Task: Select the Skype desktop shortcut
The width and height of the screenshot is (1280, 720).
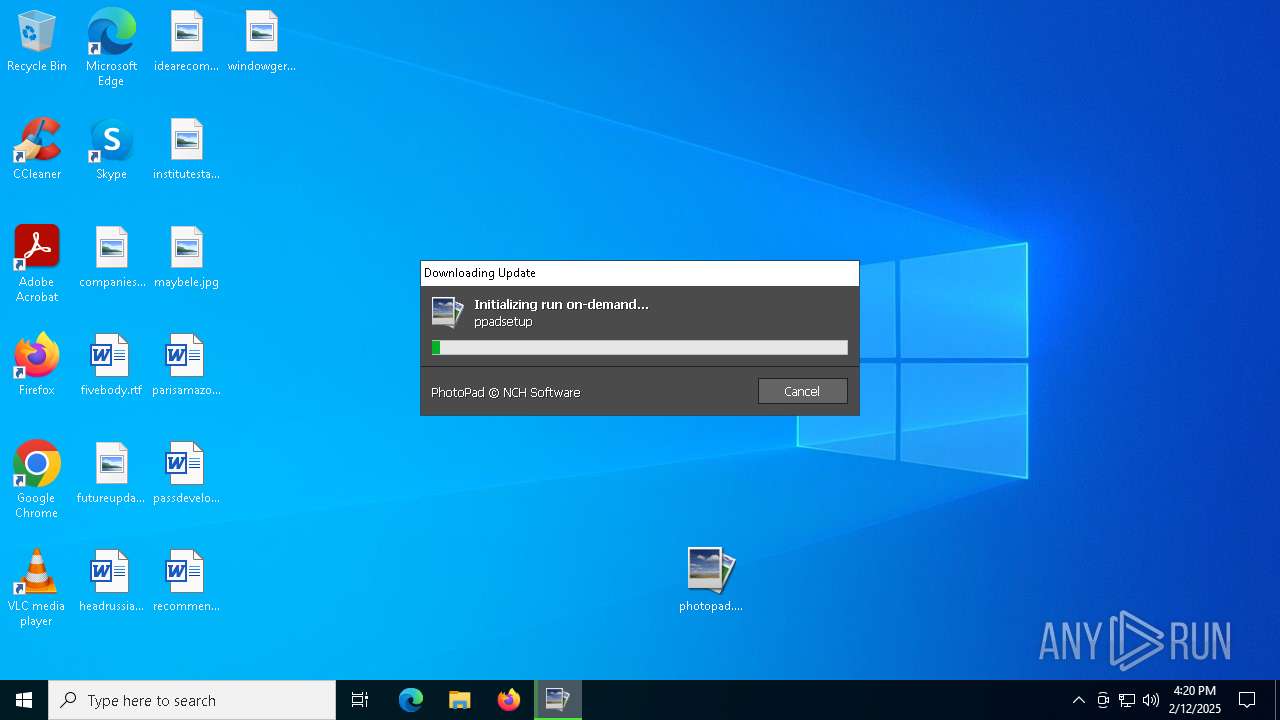Action: 111,150
